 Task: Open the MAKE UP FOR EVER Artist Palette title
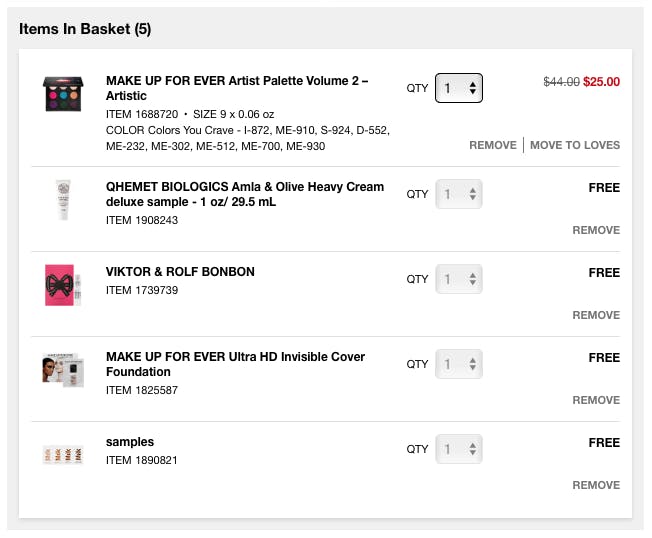(x=237, y=88)
